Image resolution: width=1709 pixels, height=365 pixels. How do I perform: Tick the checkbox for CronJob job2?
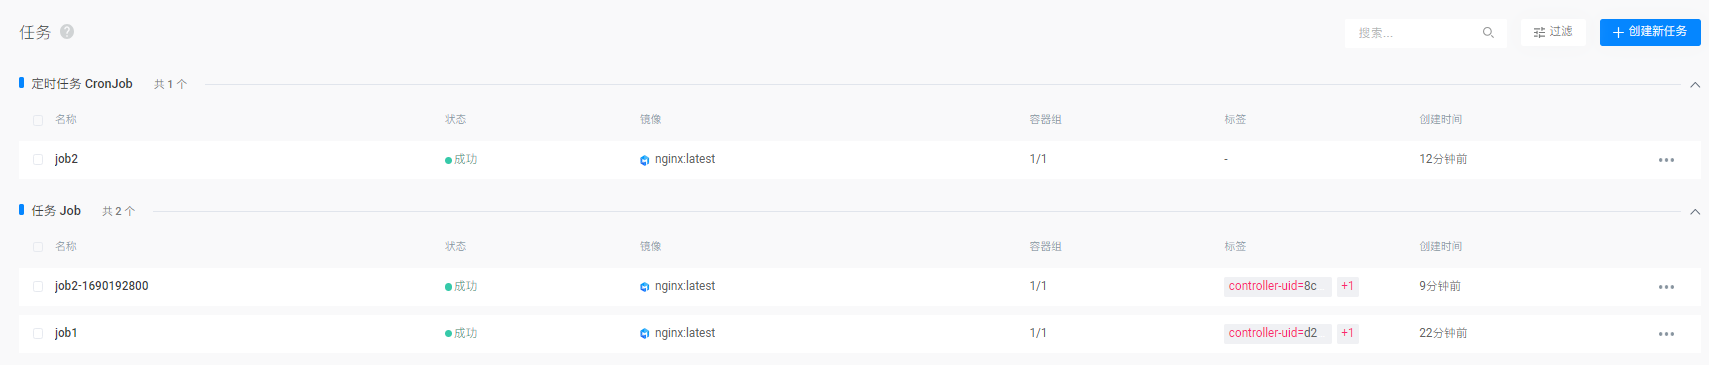[38, 160]
